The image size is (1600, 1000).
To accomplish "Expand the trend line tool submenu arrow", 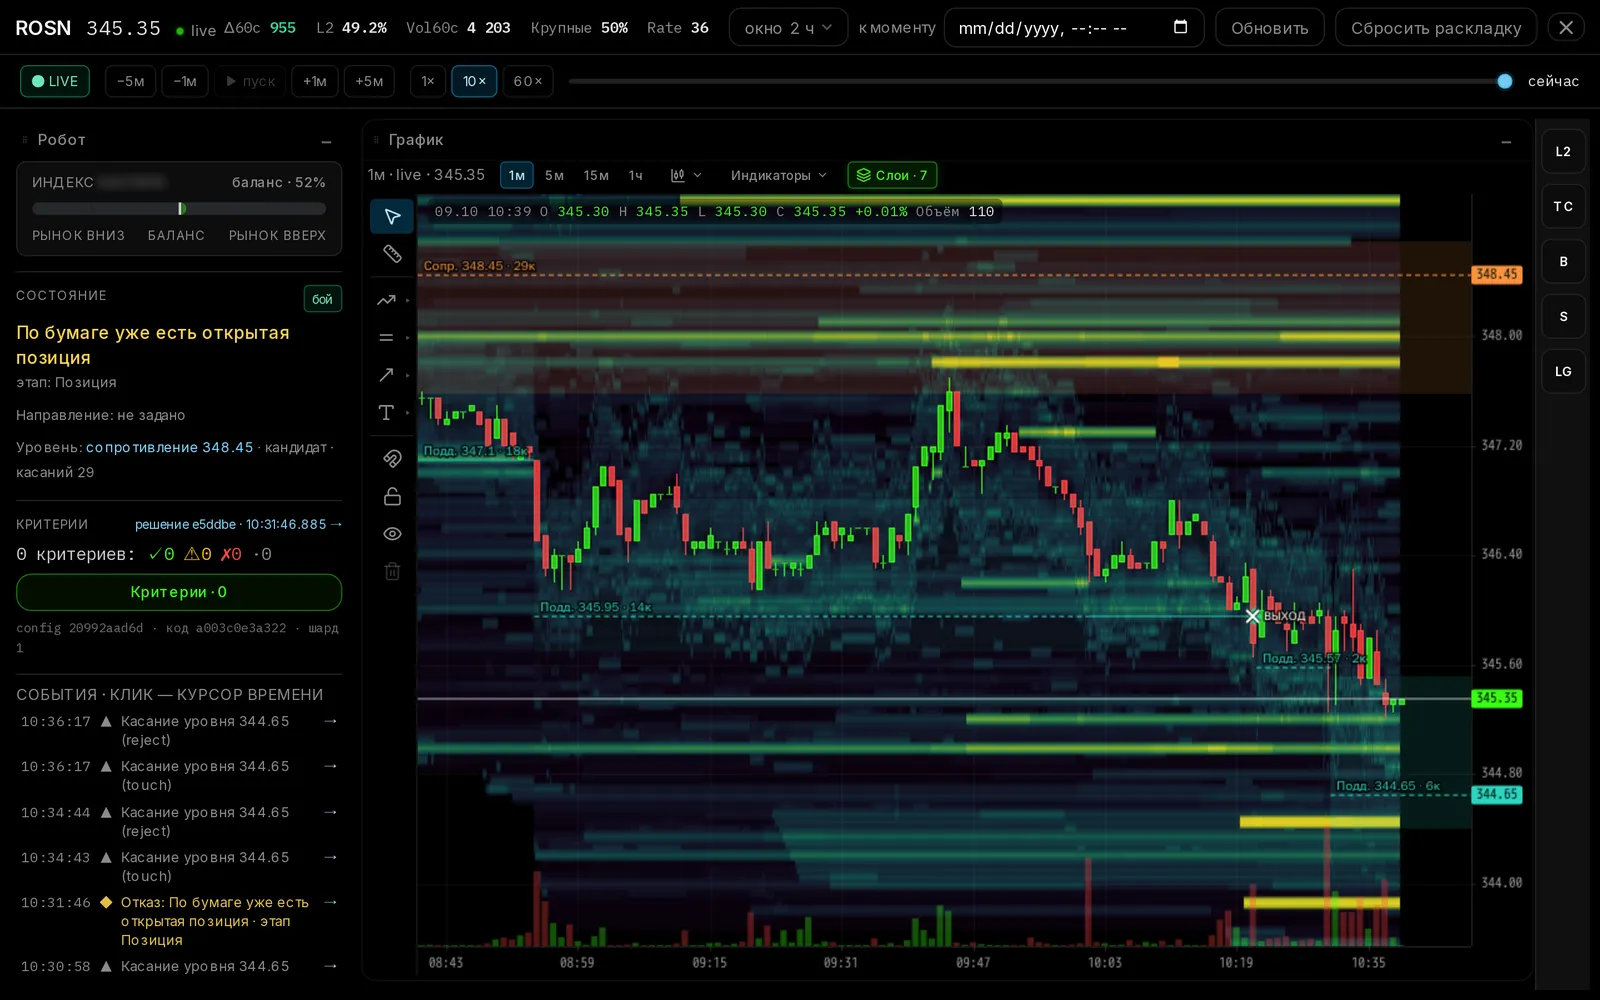I will [x=408, y=300].
